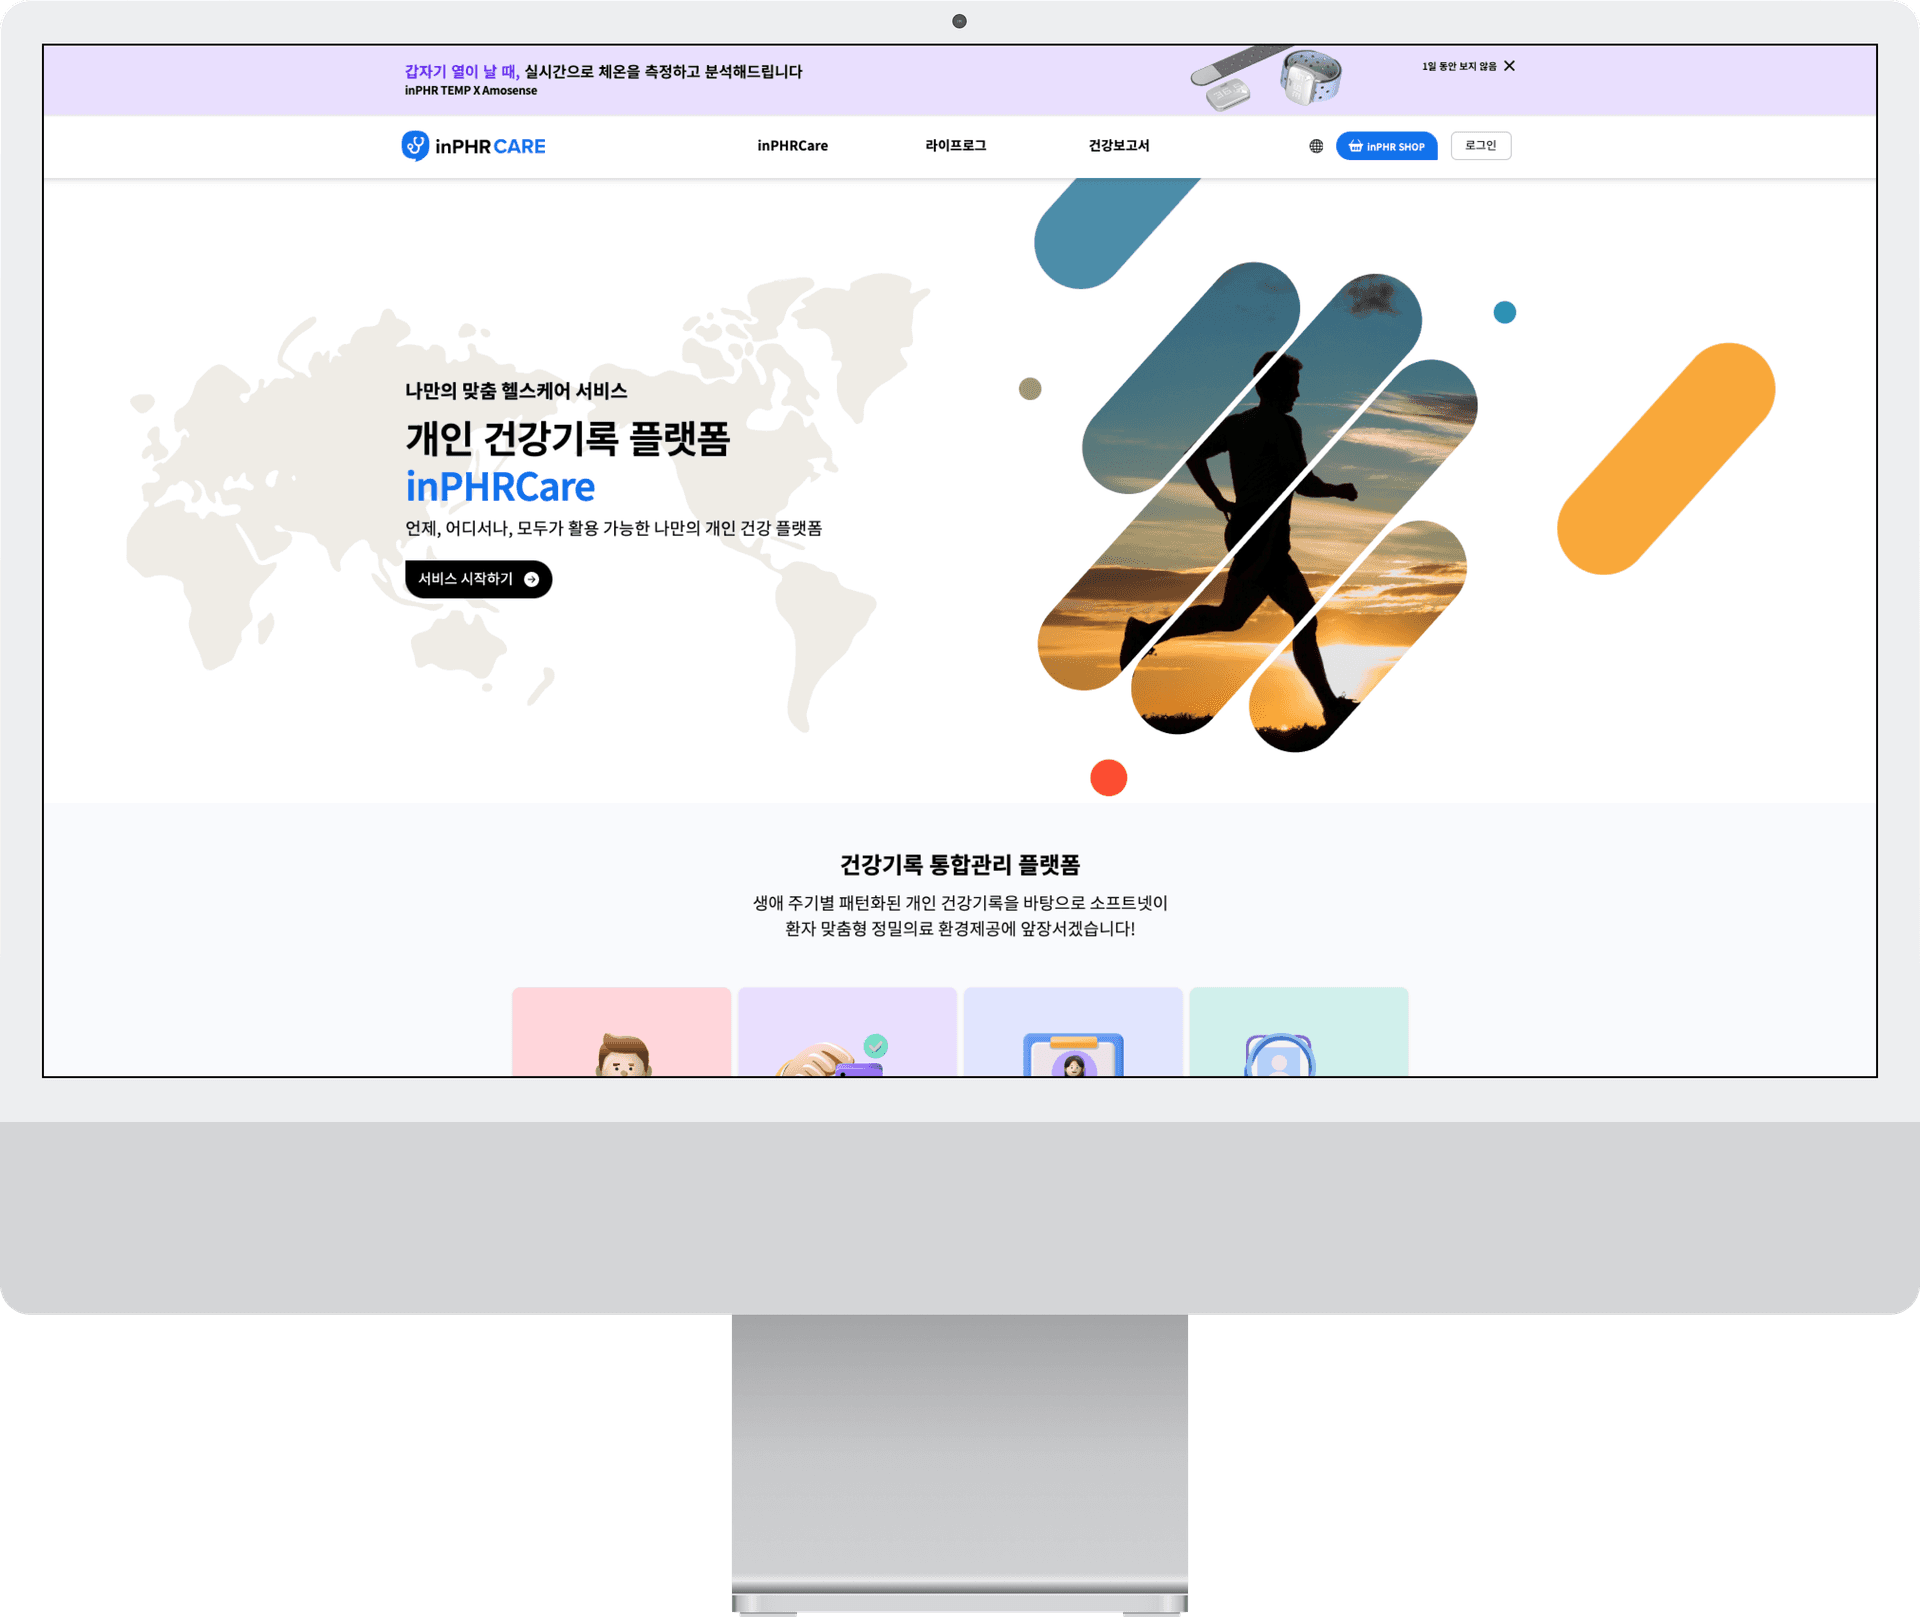Click the 로그인 button

(1480, 146)
